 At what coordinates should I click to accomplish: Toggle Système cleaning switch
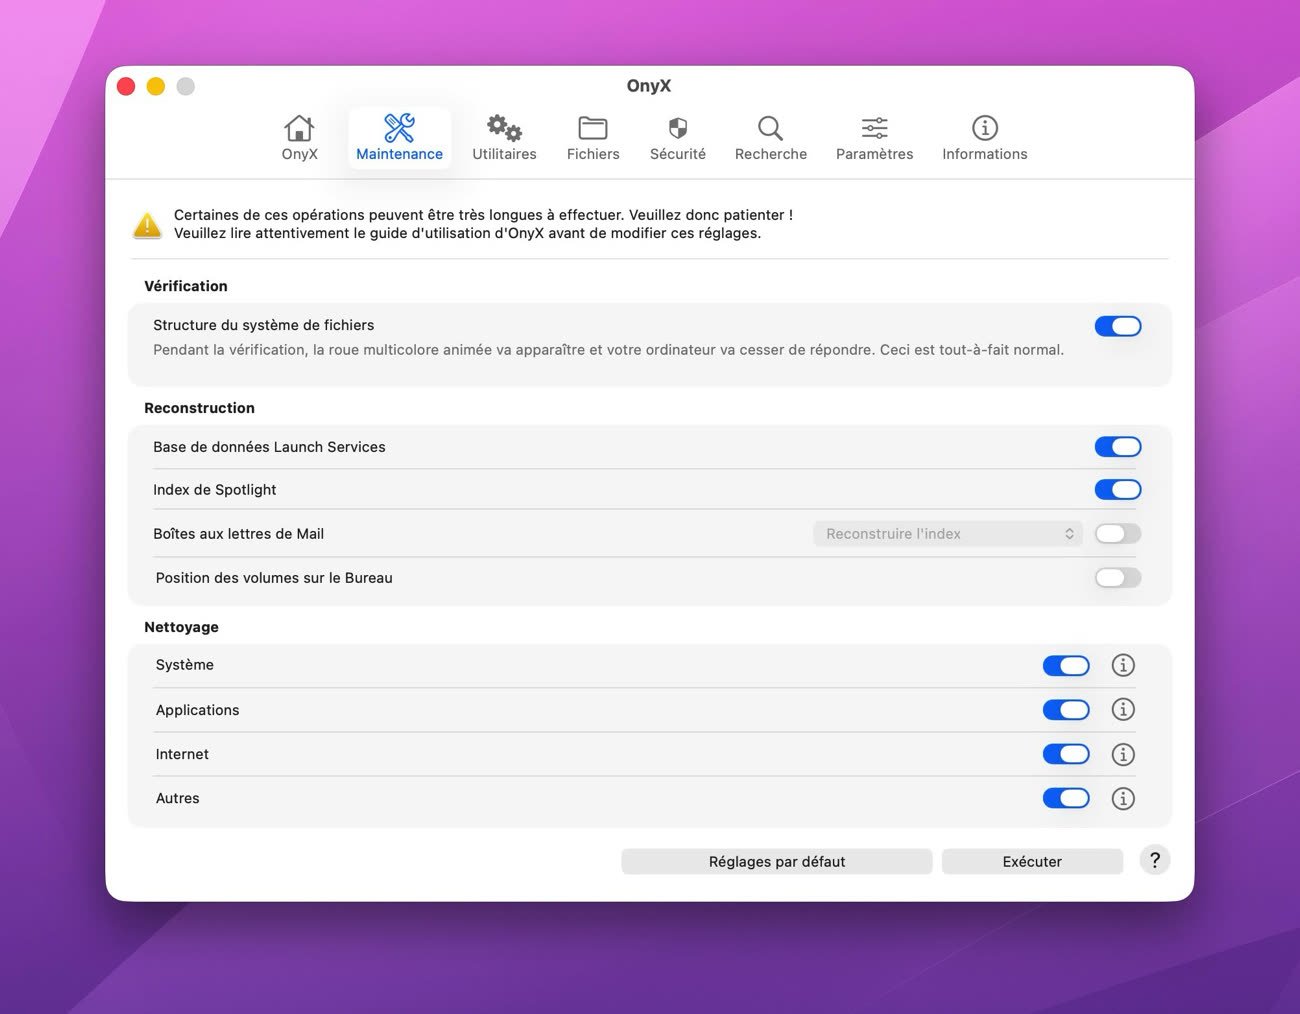[1066, 666]
